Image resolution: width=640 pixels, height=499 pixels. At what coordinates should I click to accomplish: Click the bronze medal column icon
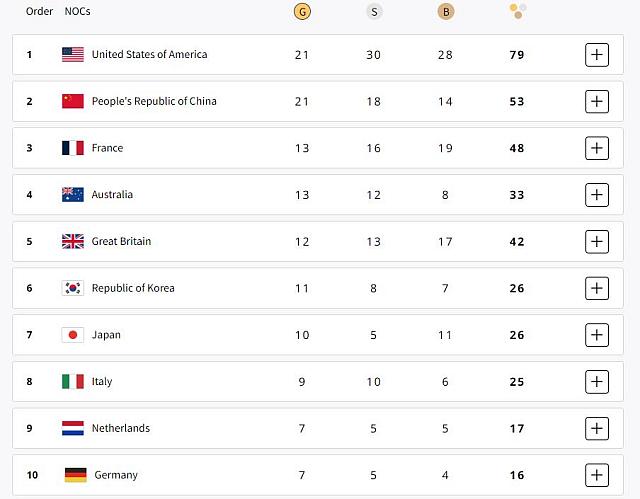445,12
